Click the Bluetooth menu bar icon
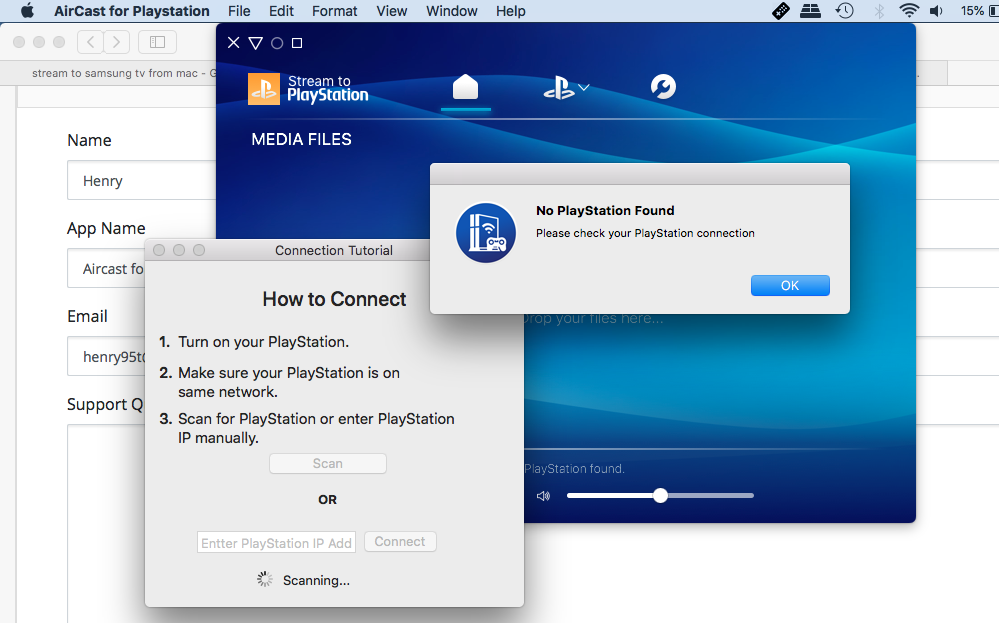Screen dimensions: 999x623 [879, 11]
